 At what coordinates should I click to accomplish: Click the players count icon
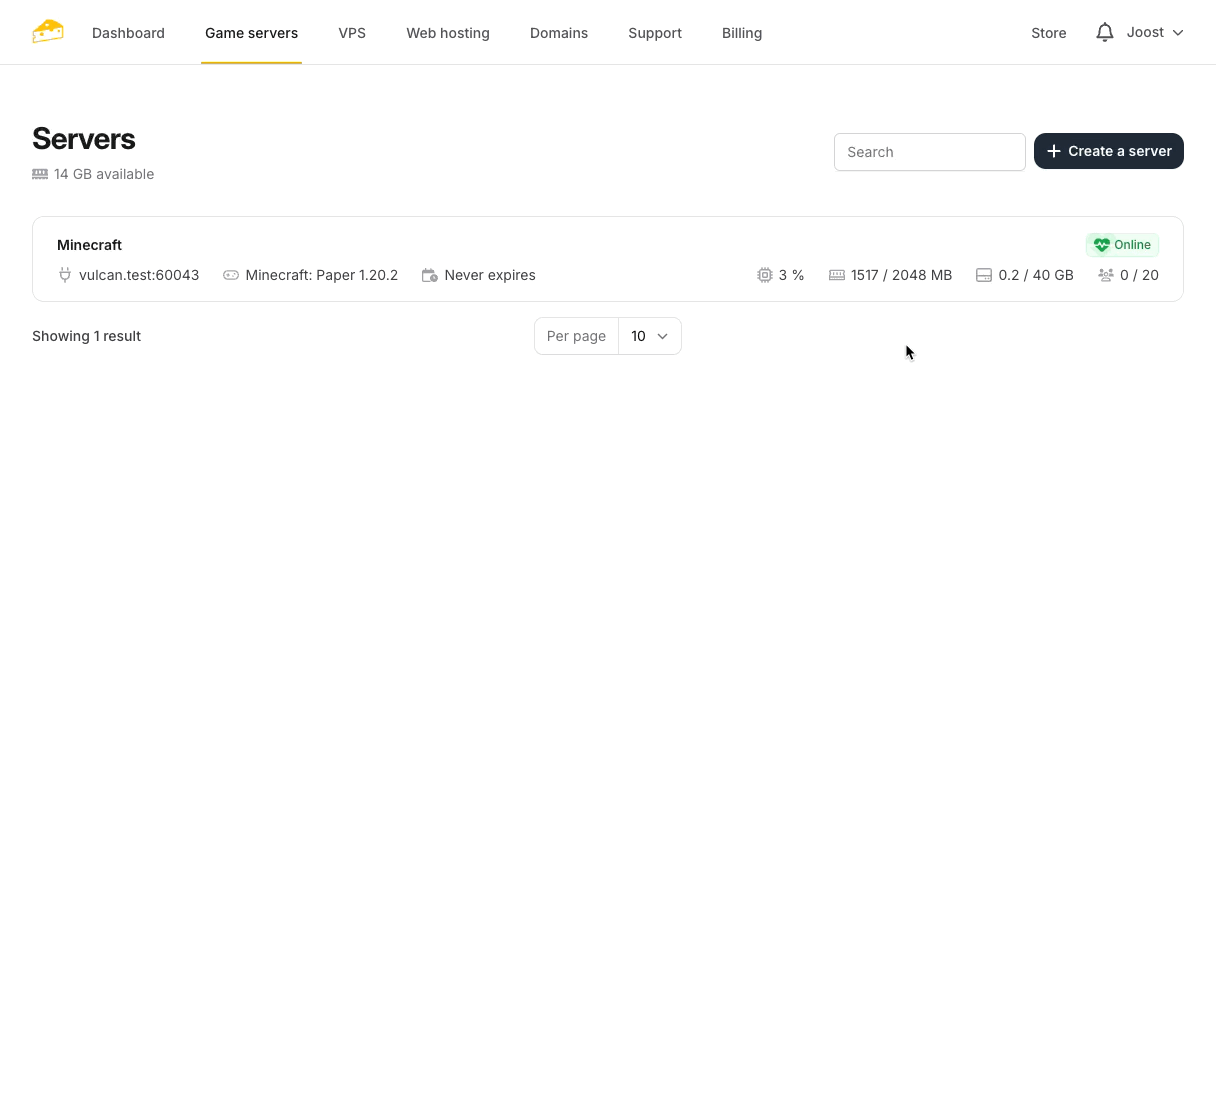click(x=1106, y=275)
